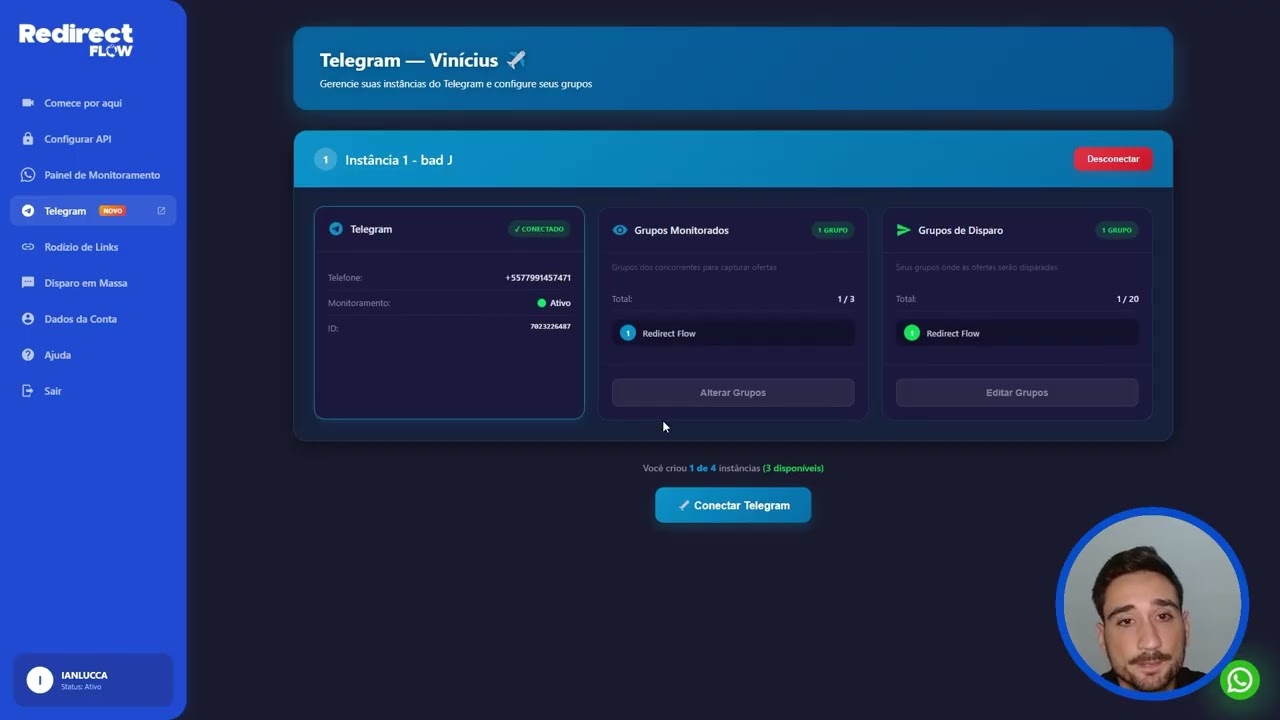Image resolution: width=1280 pixels, height=720 pixels.
Task: Click the 3 disponíveis text
Action: 793,468
